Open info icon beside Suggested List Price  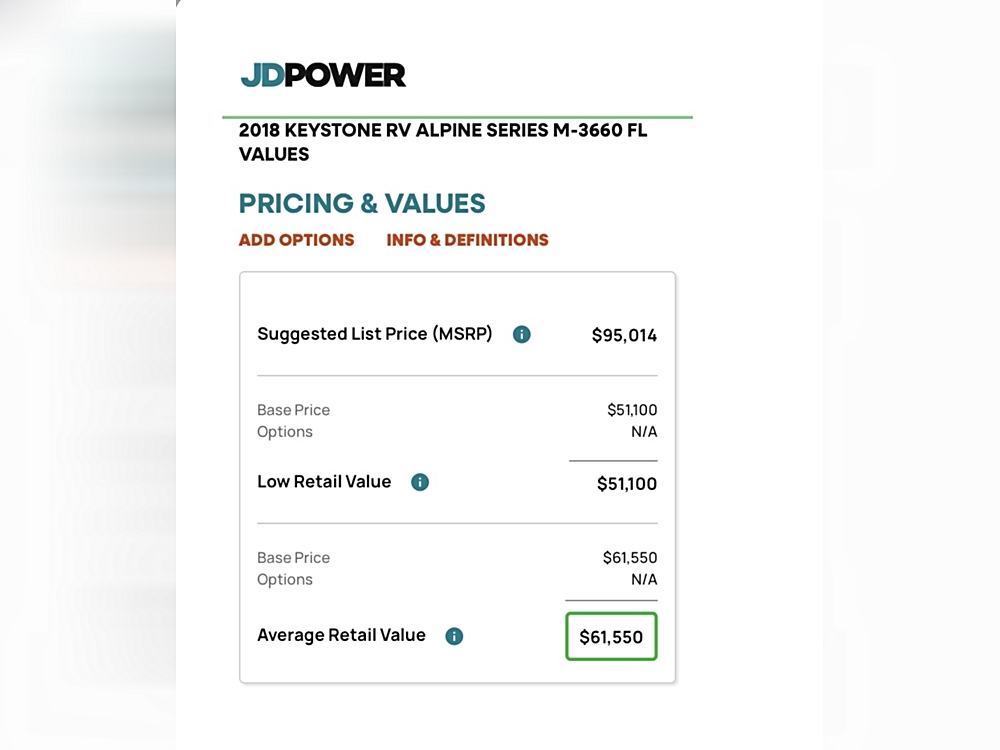click(521, 335)
